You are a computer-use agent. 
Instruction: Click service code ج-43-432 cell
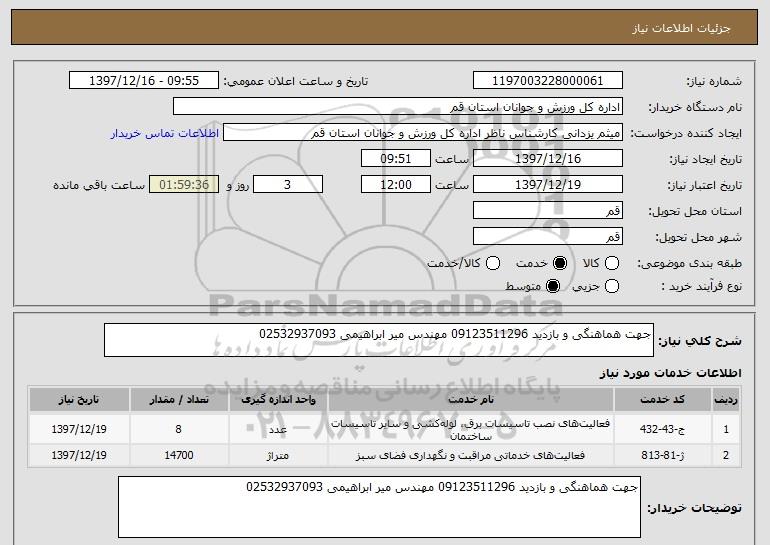click(662, 429)
